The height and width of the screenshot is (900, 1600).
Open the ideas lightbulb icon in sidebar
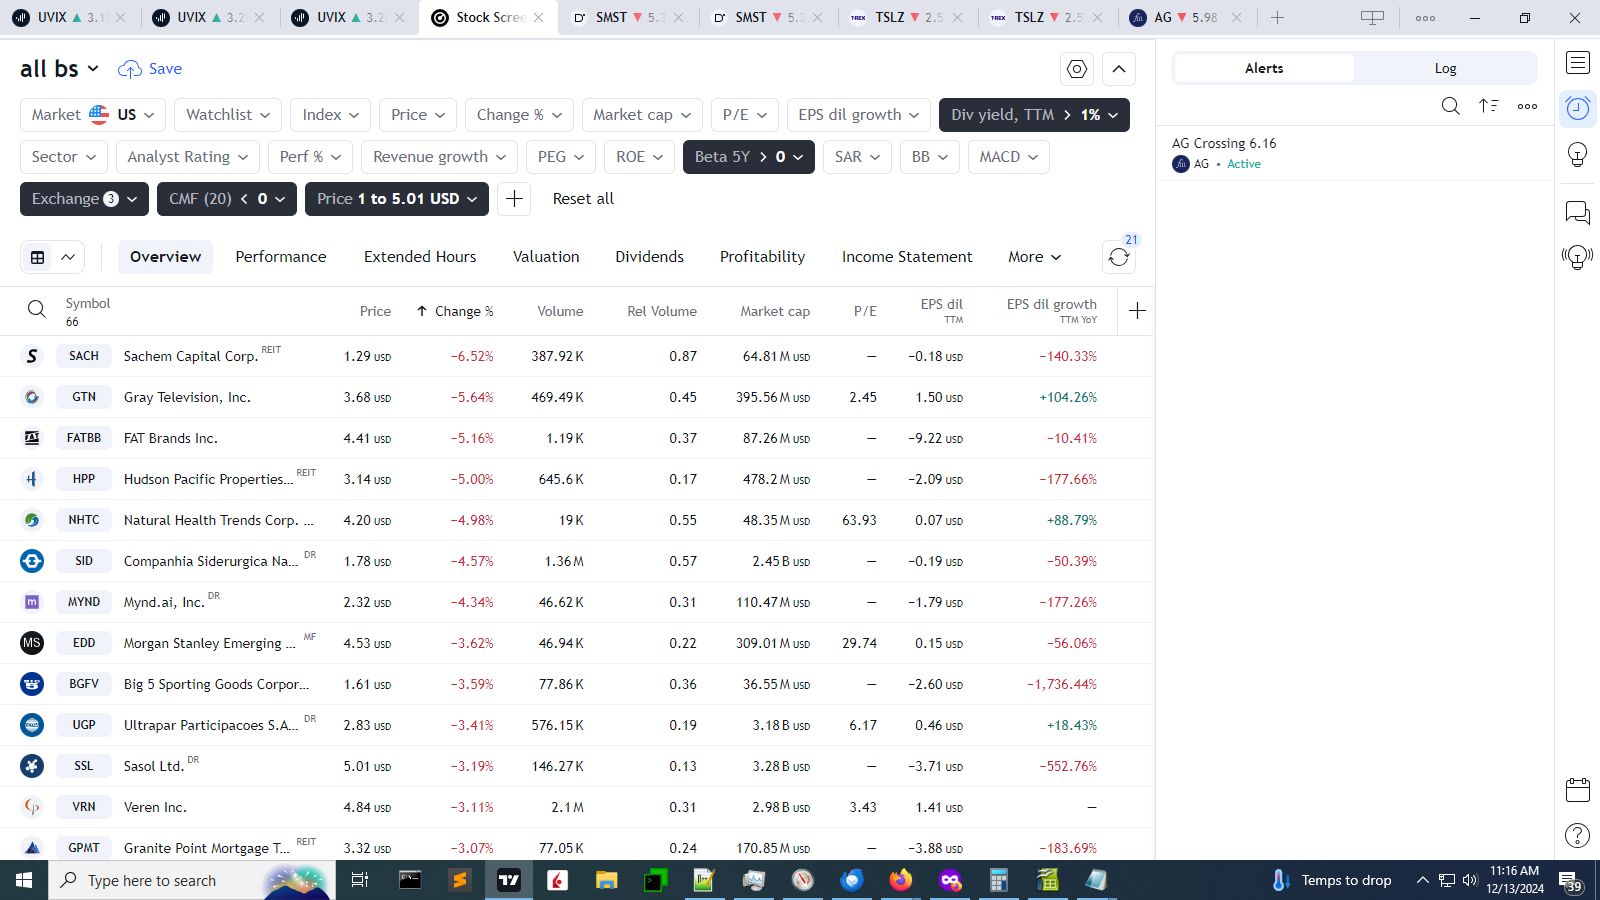[1578, 155]
